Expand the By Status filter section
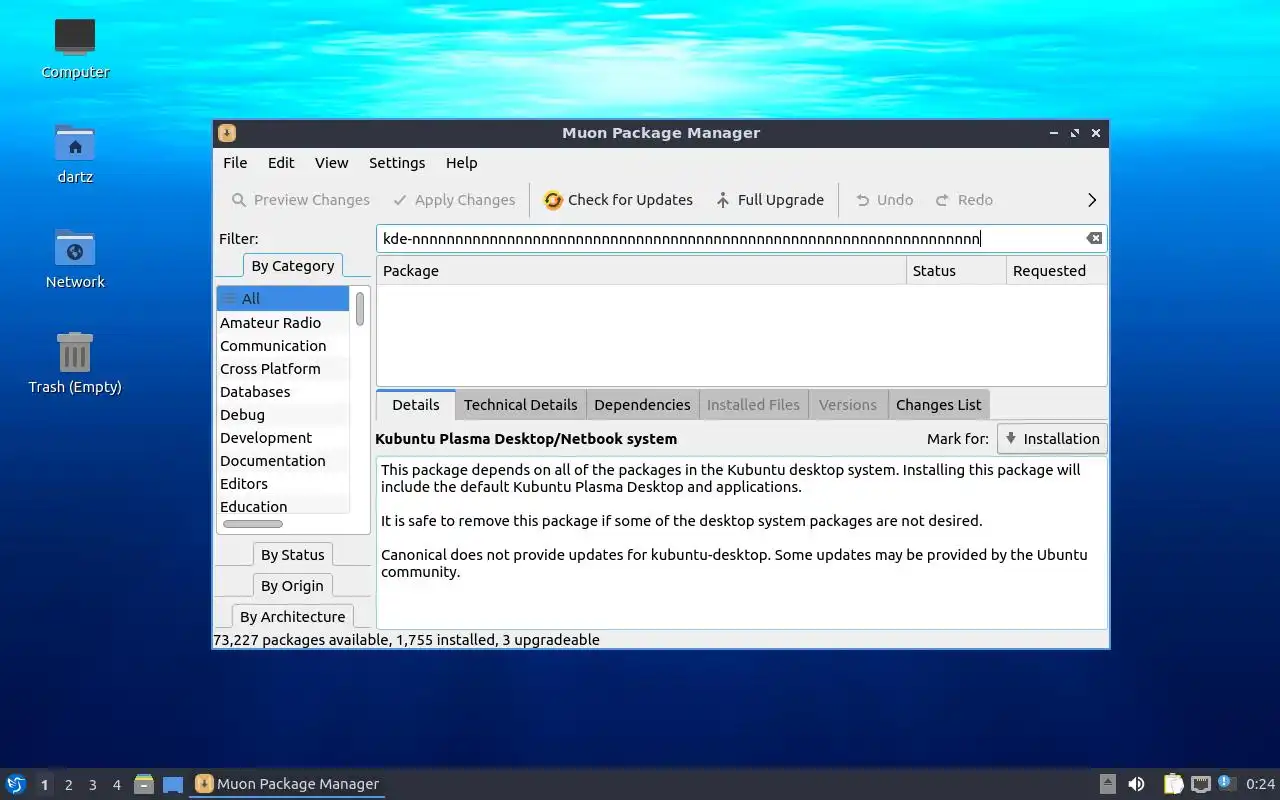This screenshot has height=800, width=1280. 292,555
